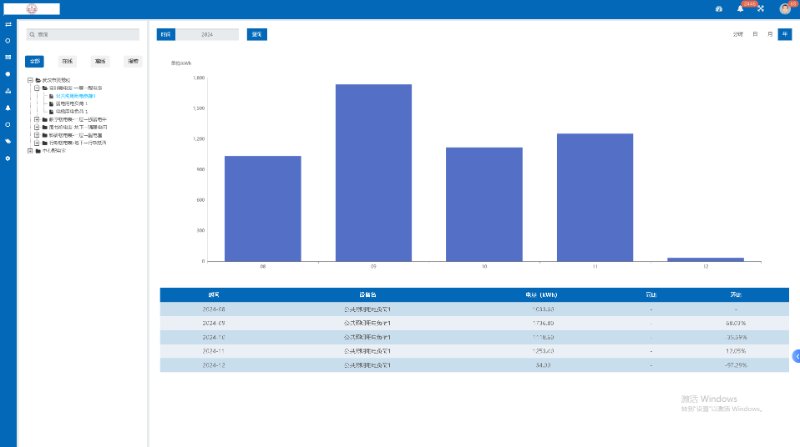Open the user avatar menu
Screen dimensions: 800x447
785,9
